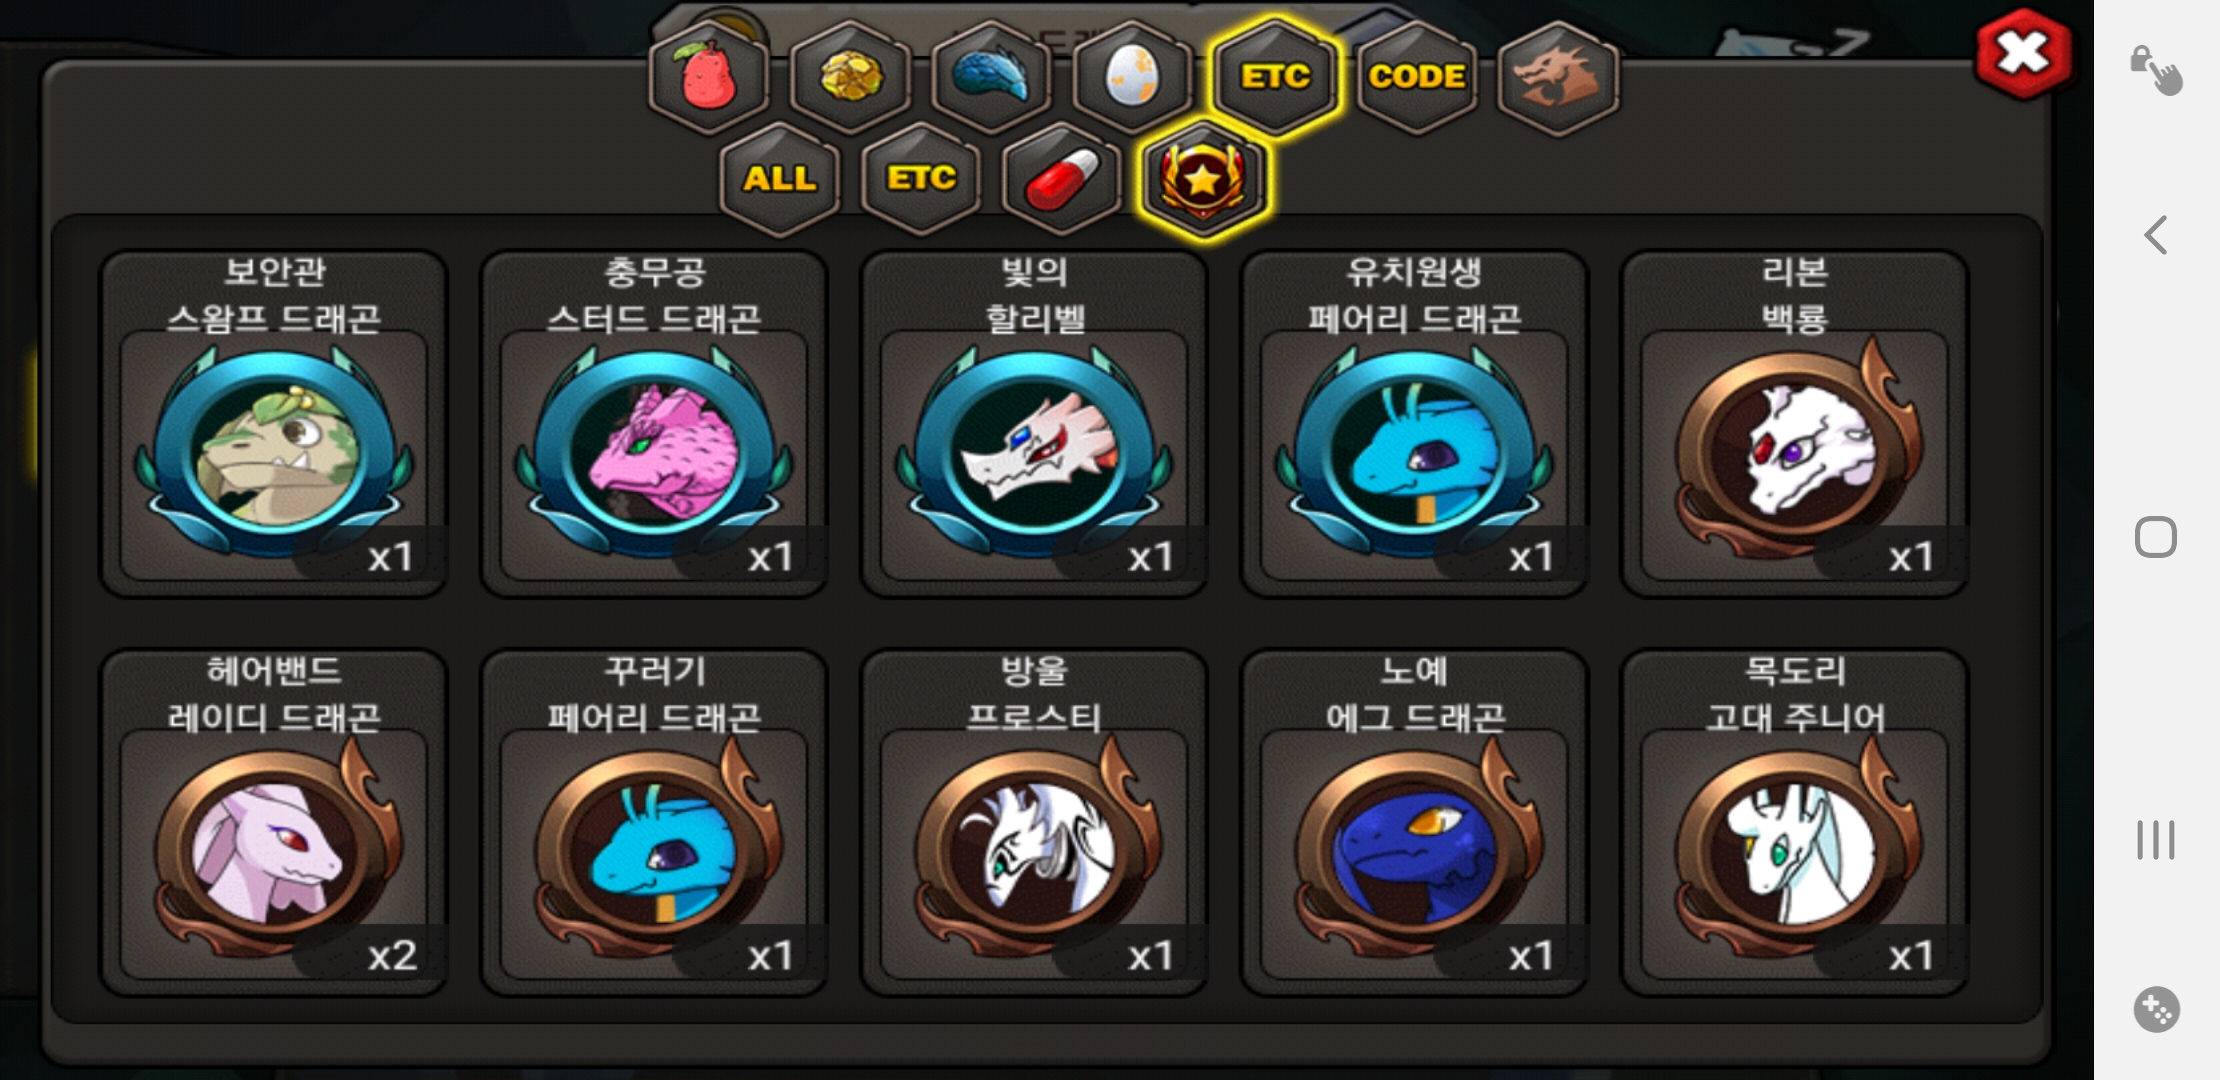
Task: Filter by red capsule pill icon
Action: click(x=1062, y=179)
